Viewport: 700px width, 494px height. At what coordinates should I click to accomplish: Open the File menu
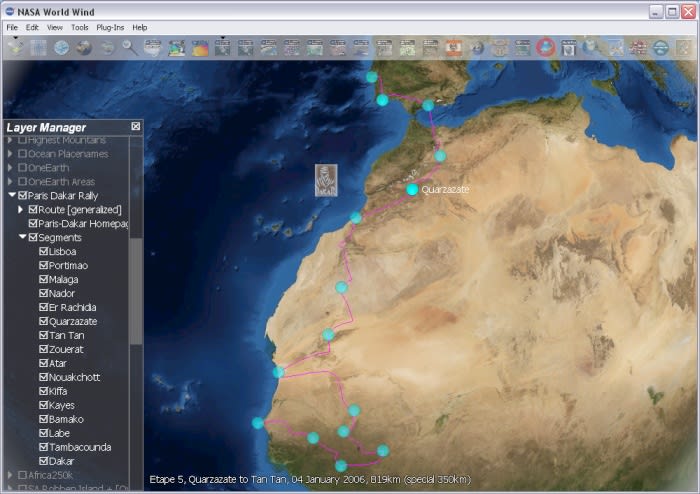[x=12, y=27]
